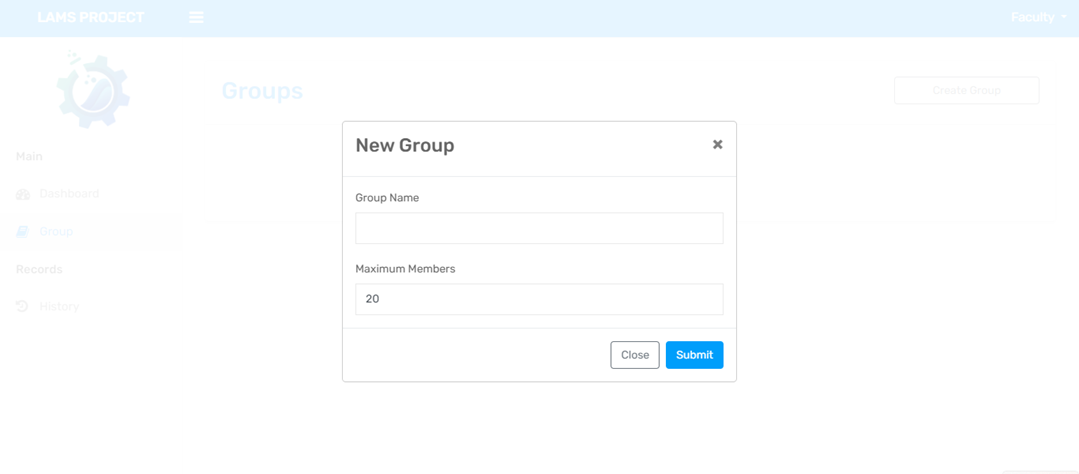Image resolution: width=1079 pixels, height=474 pixels.
Task: Click the Create Group button
Action: (x=966, y=90)
